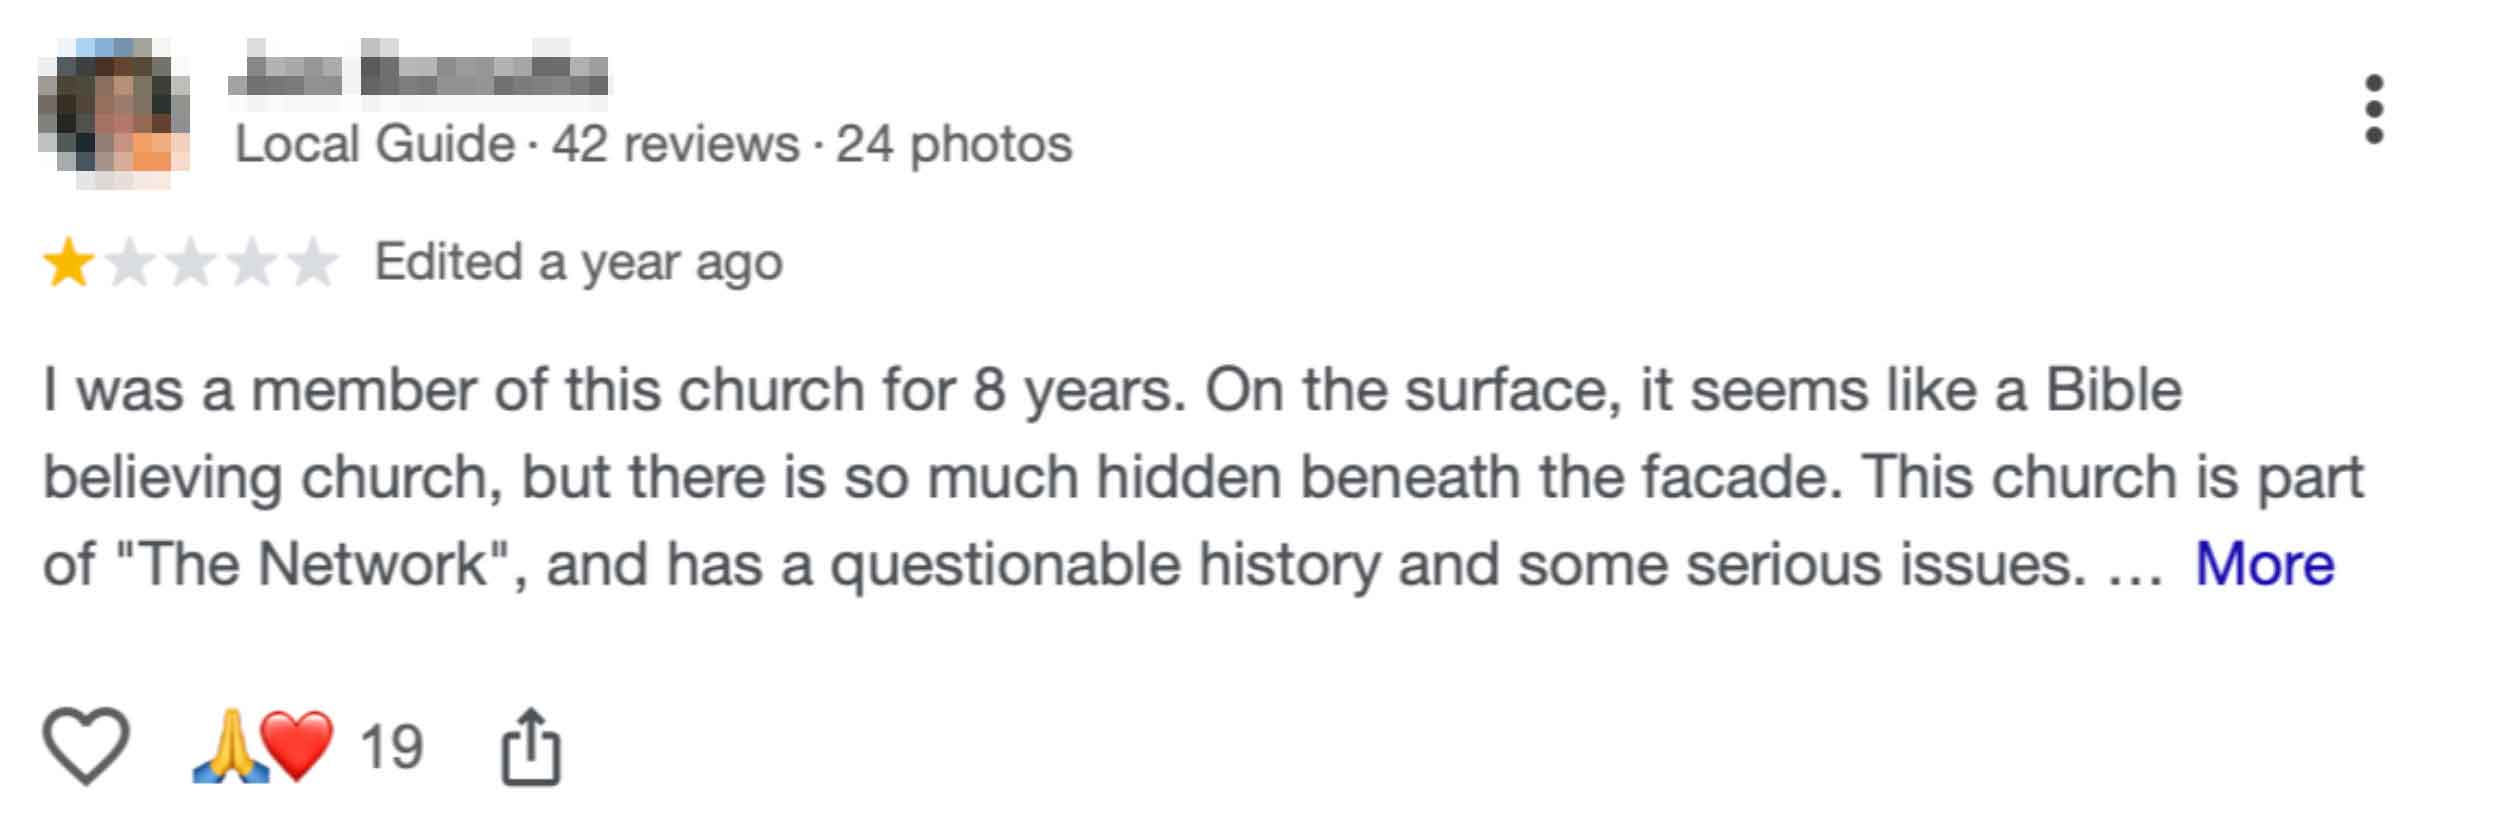Expand the full review with More
Screen dimensions: 2500x838
pos(2264,564)
